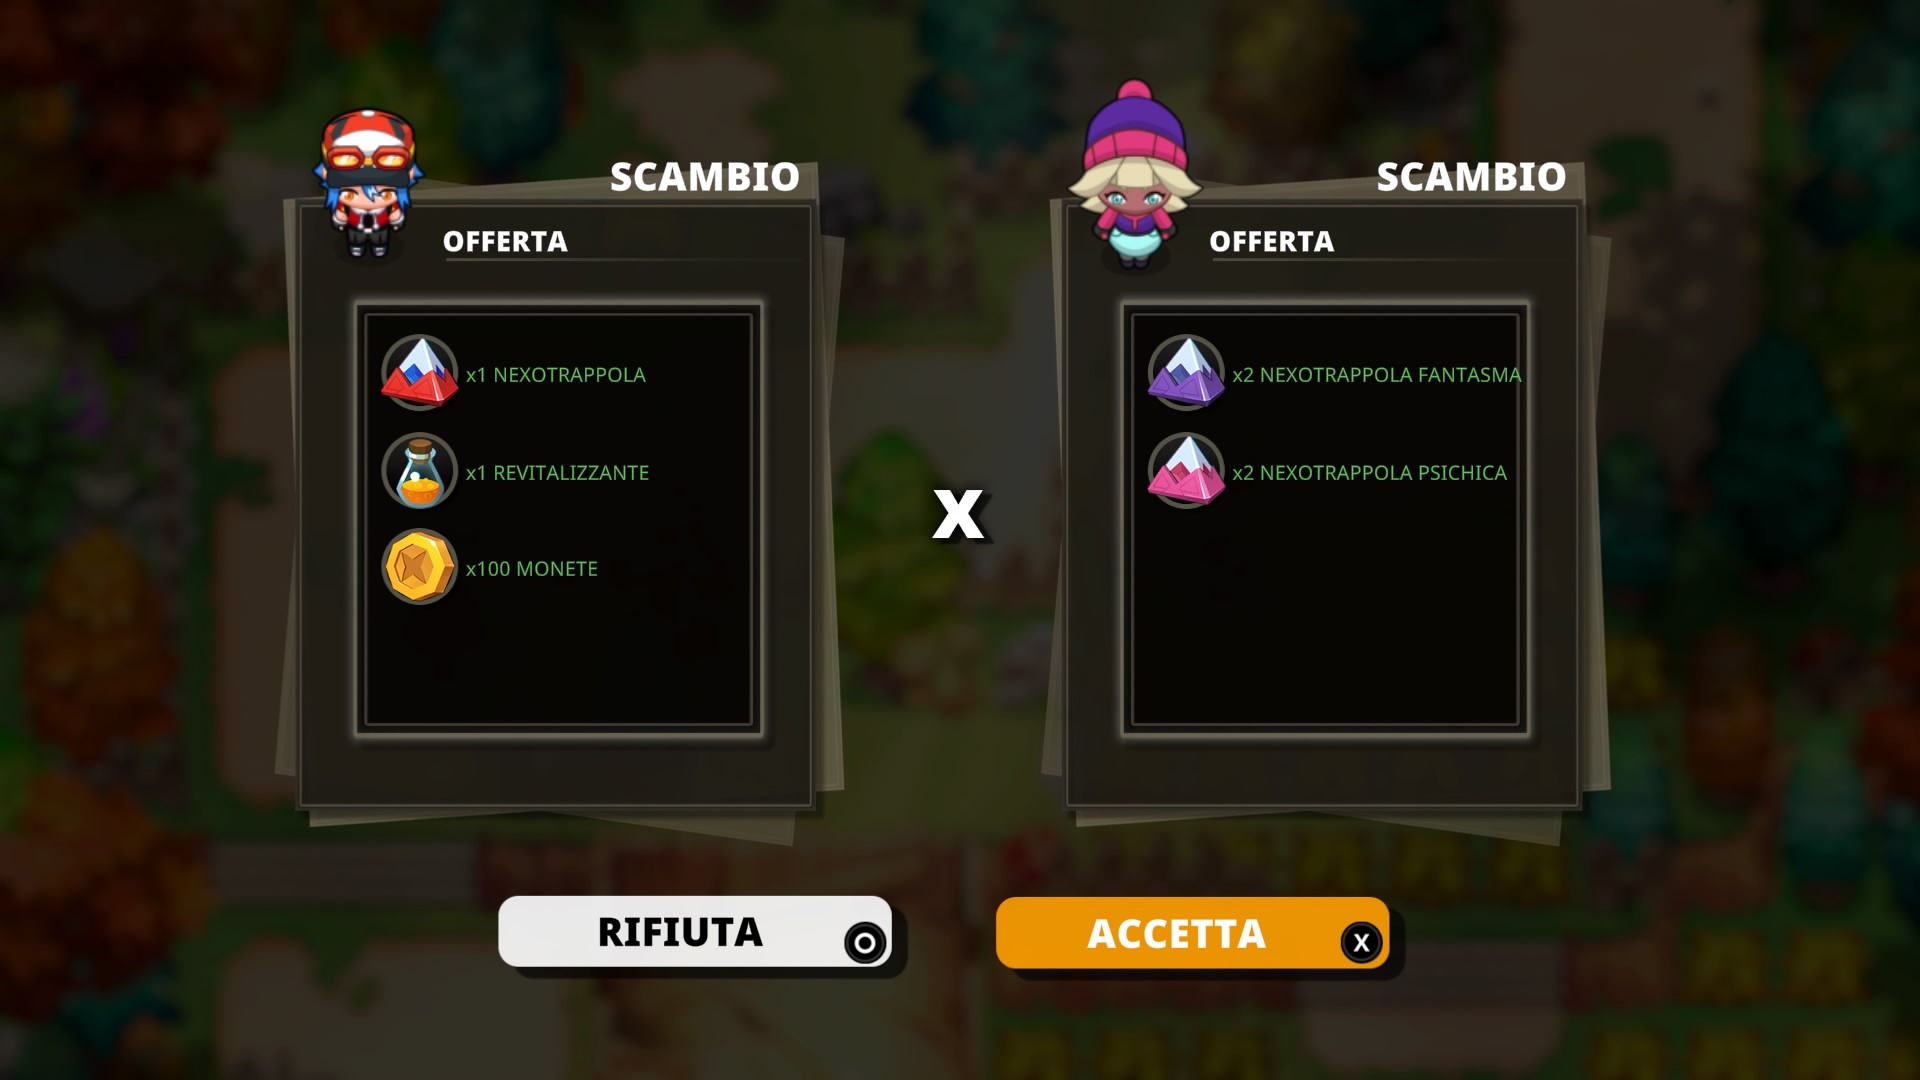The image size is (1920, 1080).
Task: Click the pink Nexotrappola Psichica icon
Action: point(1186,470)
